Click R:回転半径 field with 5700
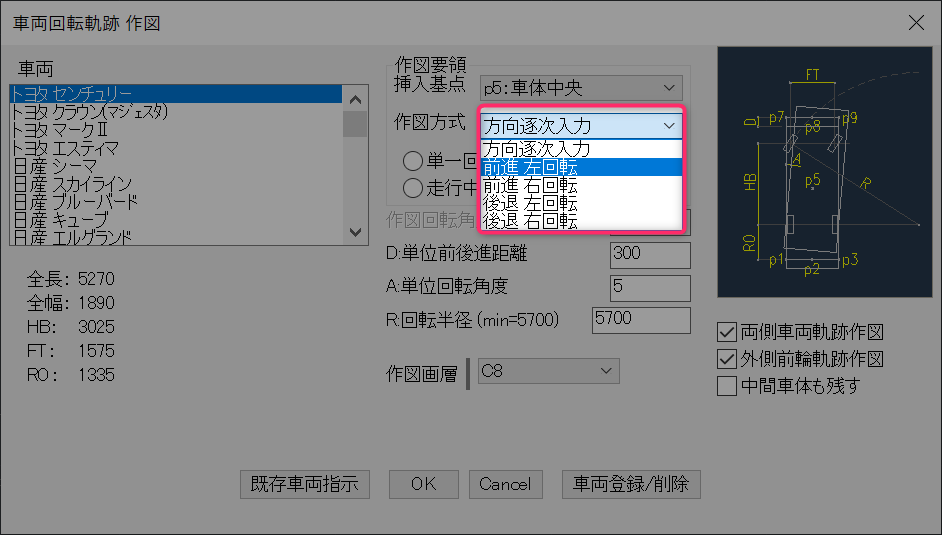 point(641,320)
